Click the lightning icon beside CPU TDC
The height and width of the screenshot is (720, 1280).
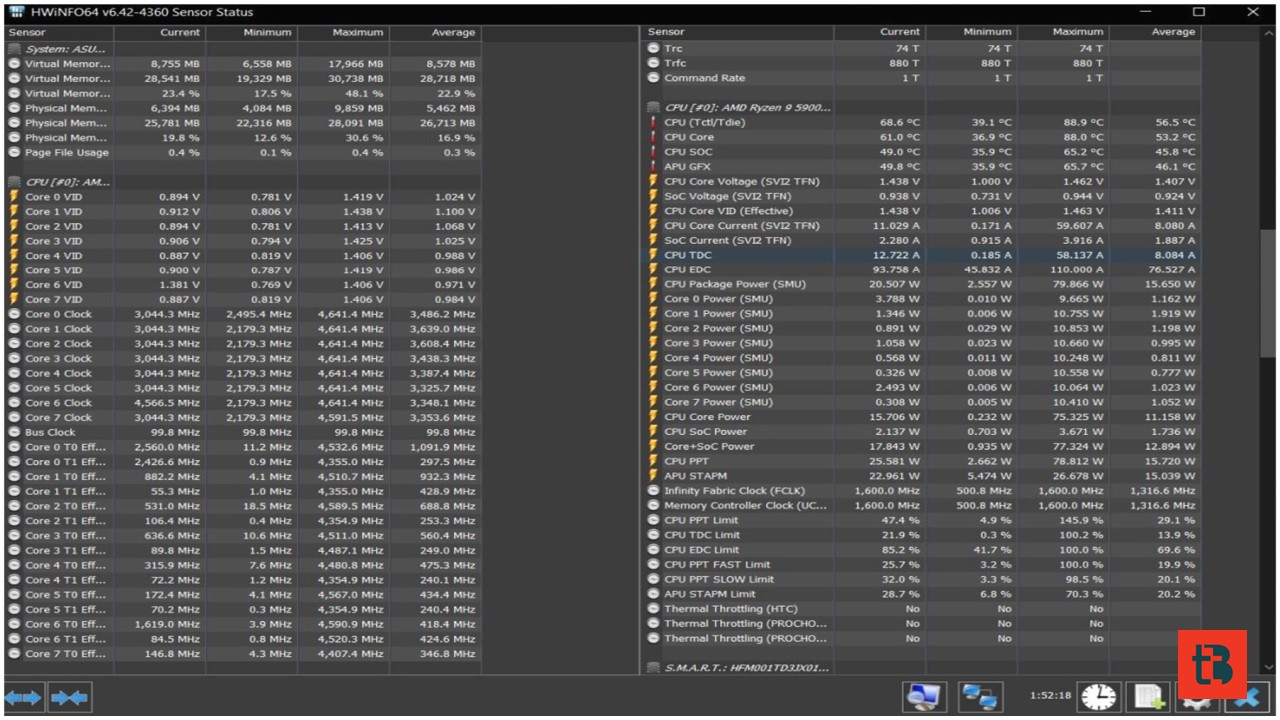(x=653, y=255)
